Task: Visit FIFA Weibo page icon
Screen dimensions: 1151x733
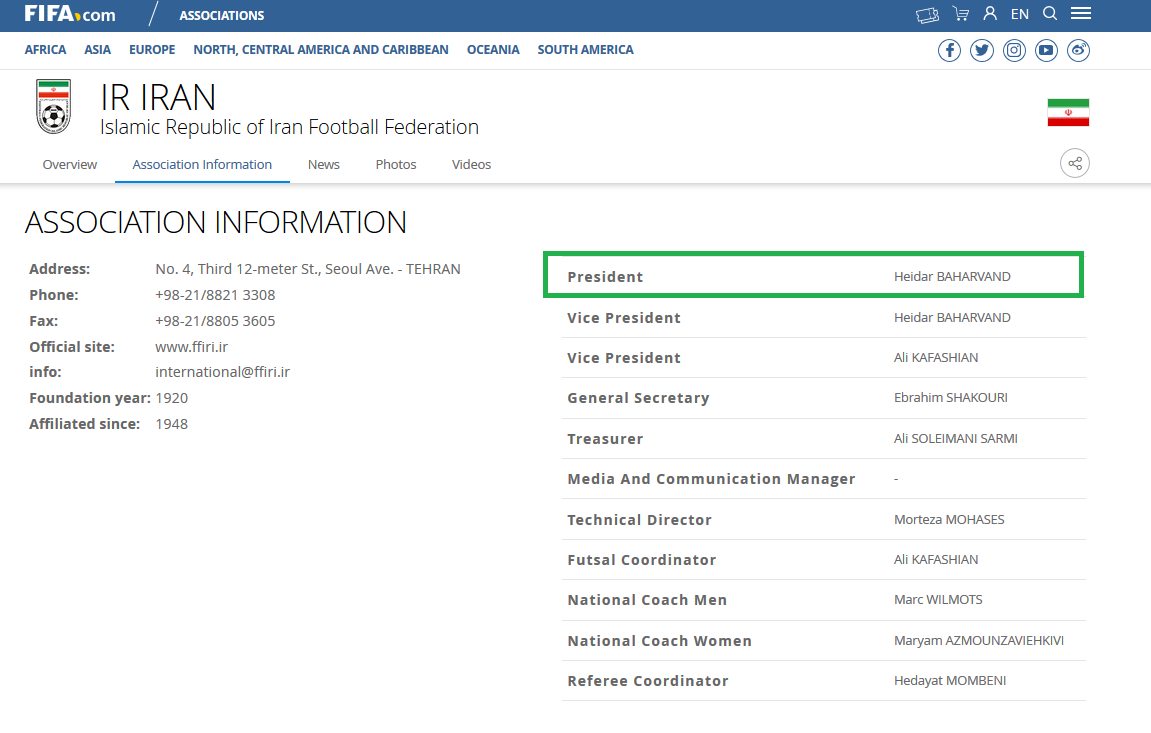Action: [x=1078, y=51]
